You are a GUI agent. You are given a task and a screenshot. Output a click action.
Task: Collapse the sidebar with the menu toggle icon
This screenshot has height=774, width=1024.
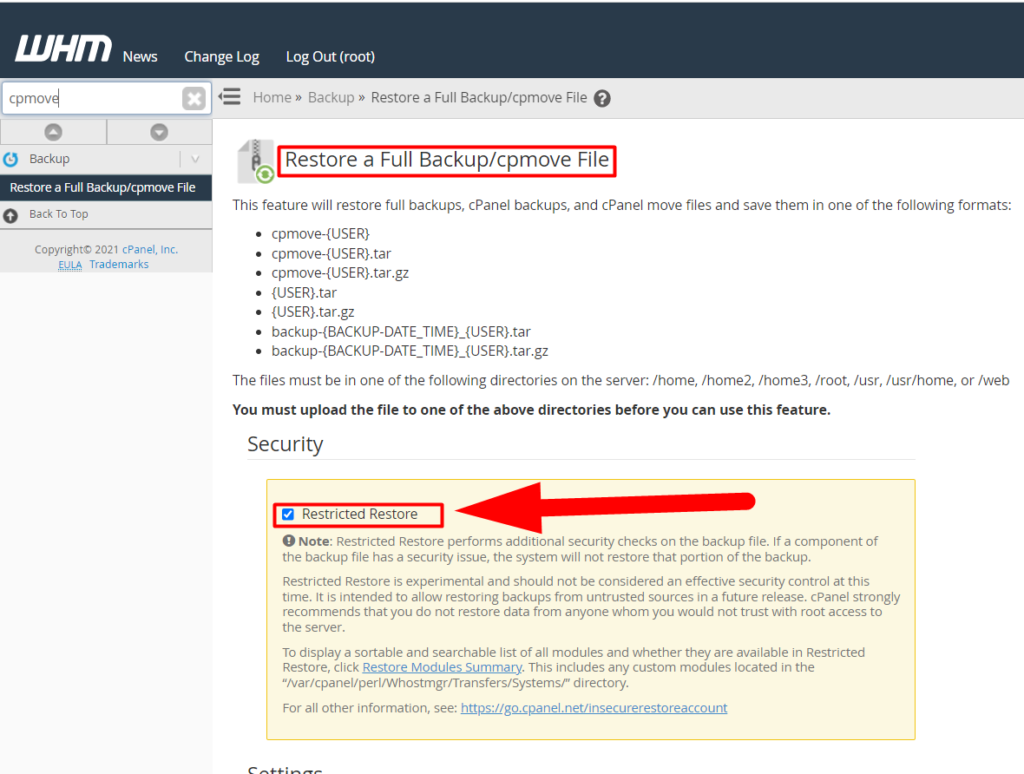click(230, 97)
